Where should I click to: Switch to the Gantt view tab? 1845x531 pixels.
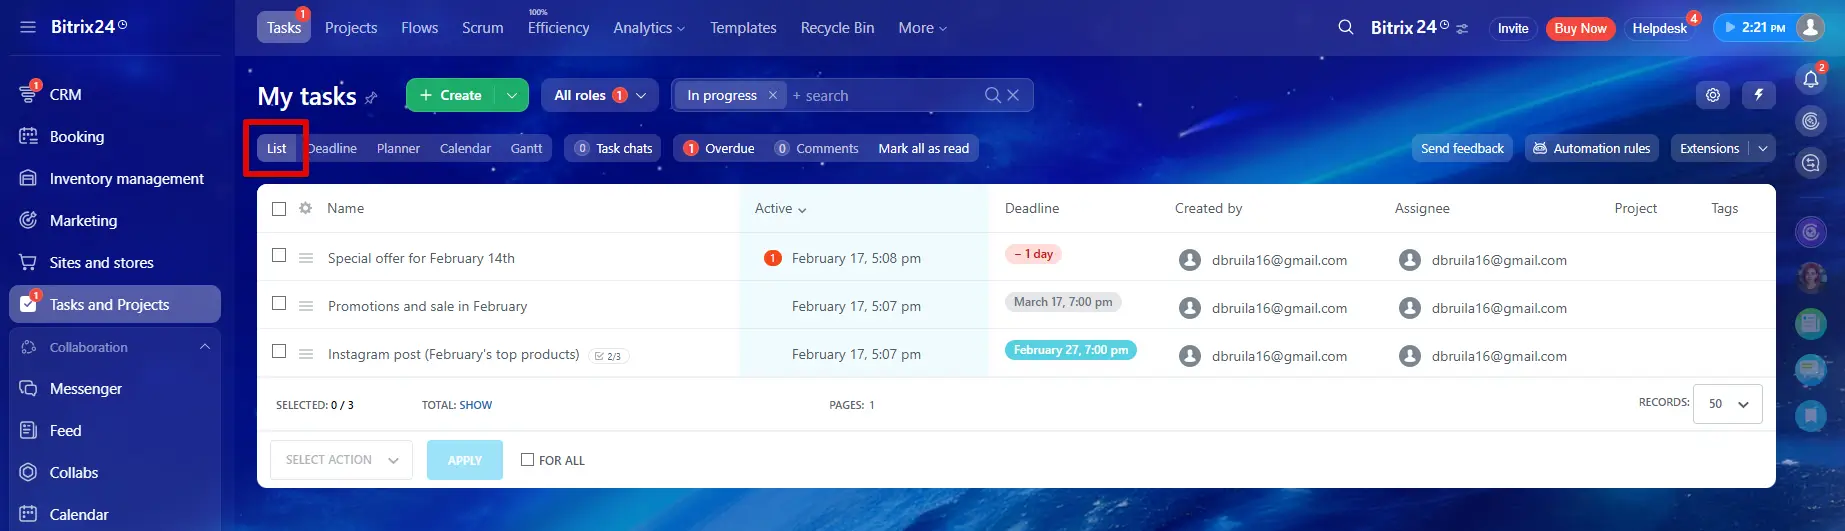pos(526,148)
